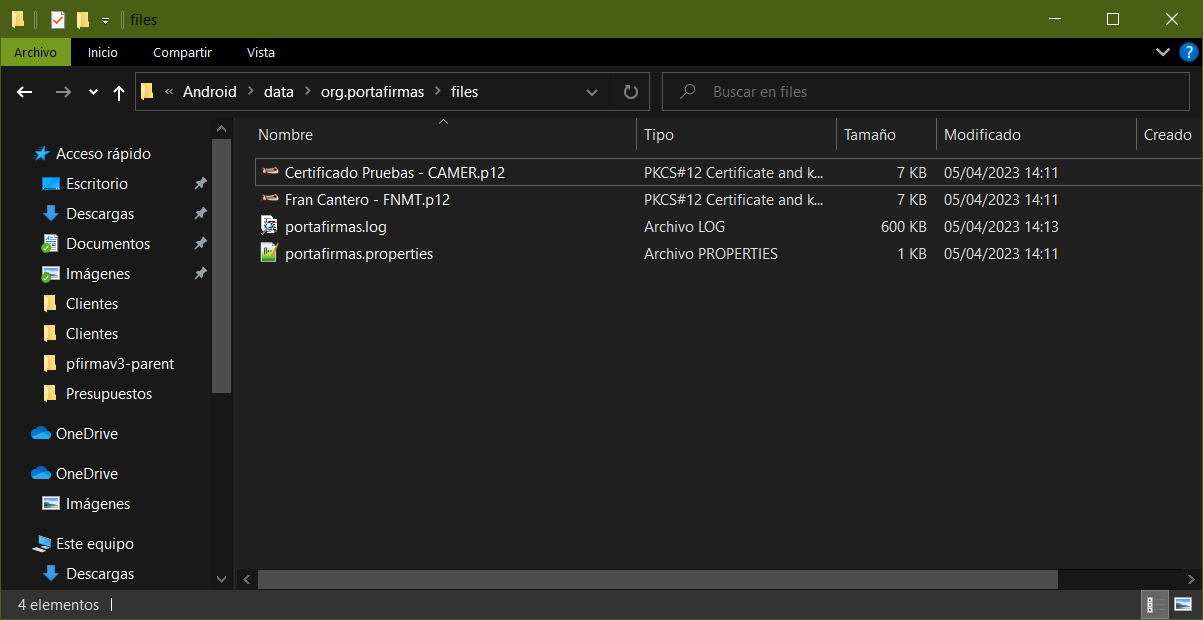Image resolution: width=1203 pixels, height=620 pixels.
Task: Sort by the Creado column header
Action: click(1168, 135)
